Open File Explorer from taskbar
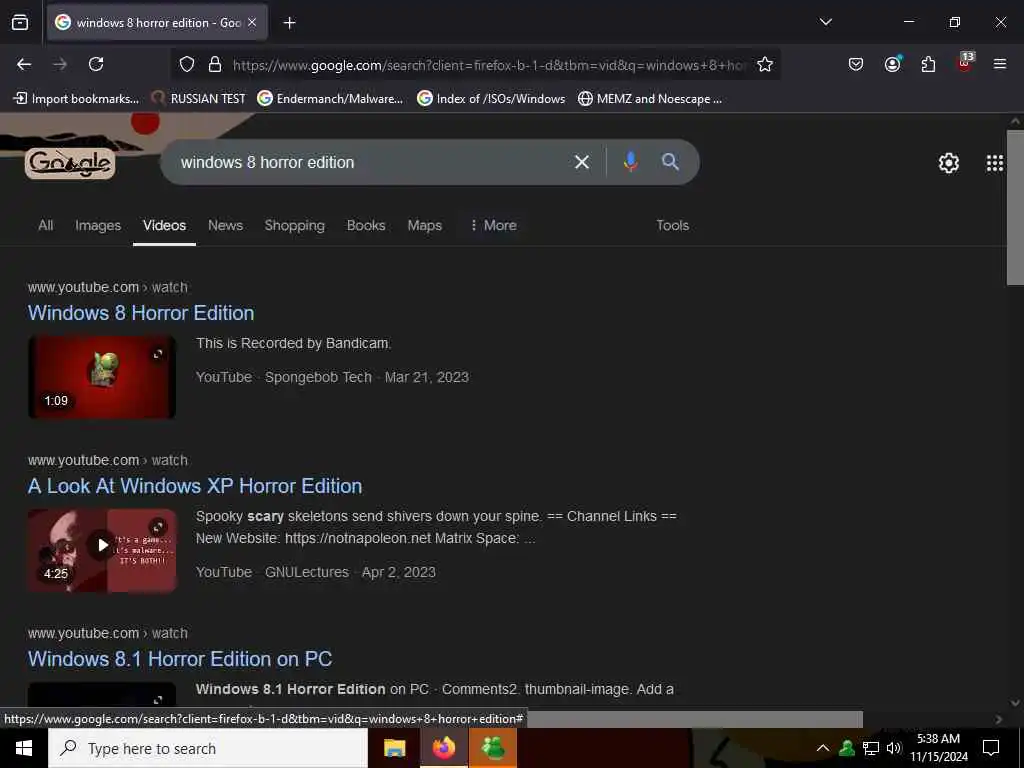This screenshot has height=768, width=1024. (394, 748)
